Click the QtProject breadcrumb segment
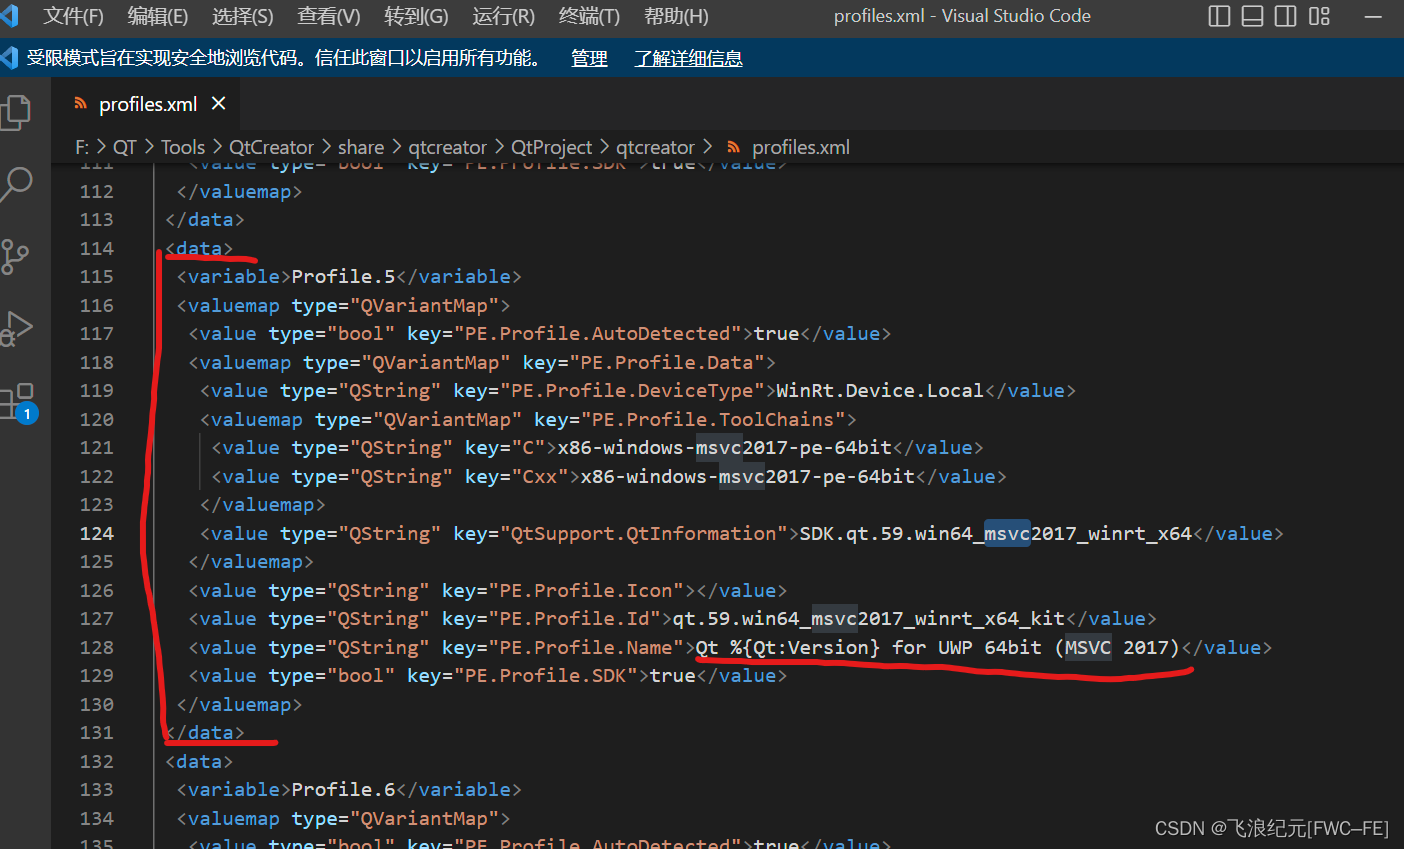Screen dimensions: 1404x849 click(x=552, y=147)
